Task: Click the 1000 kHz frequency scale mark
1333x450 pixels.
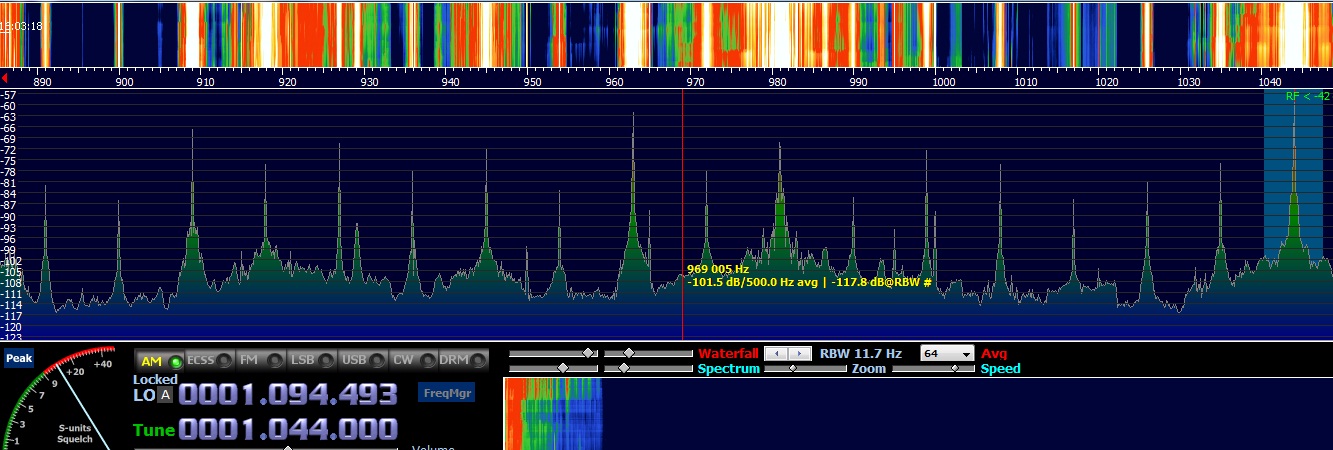Action: tap(943, 83)
